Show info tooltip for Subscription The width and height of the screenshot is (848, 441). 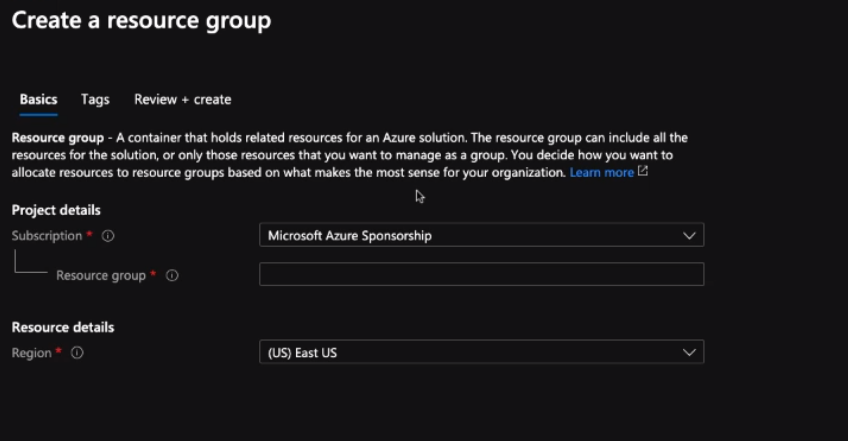(108, 236)
